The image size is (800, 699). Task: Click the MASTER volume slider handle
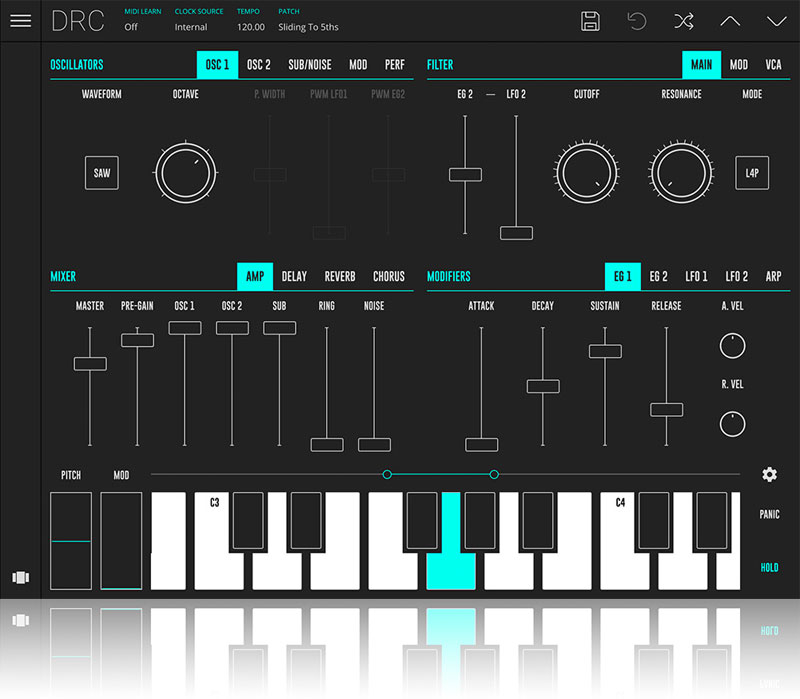[90, 364]
